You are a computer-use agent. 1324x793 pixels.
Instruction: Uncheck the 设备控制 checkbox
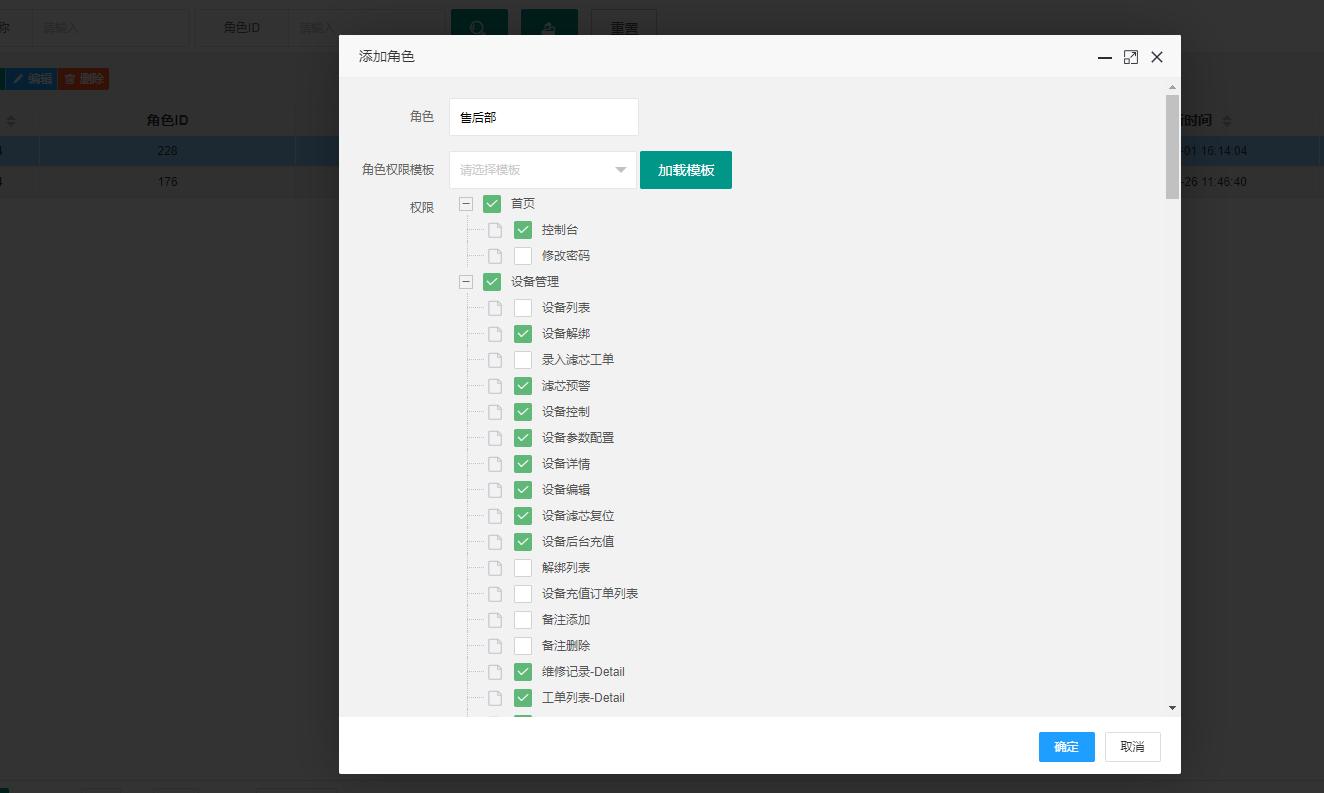tap(523, 412)
